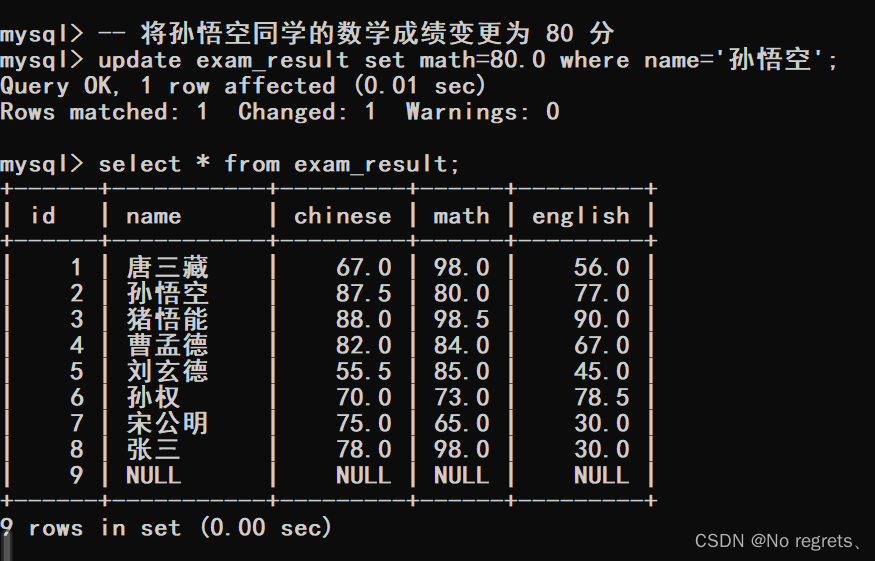The image size is (875, 561).
Task: Click 孙权's english score 78.5
Action: pyautogui.click(x=602, y=397)
